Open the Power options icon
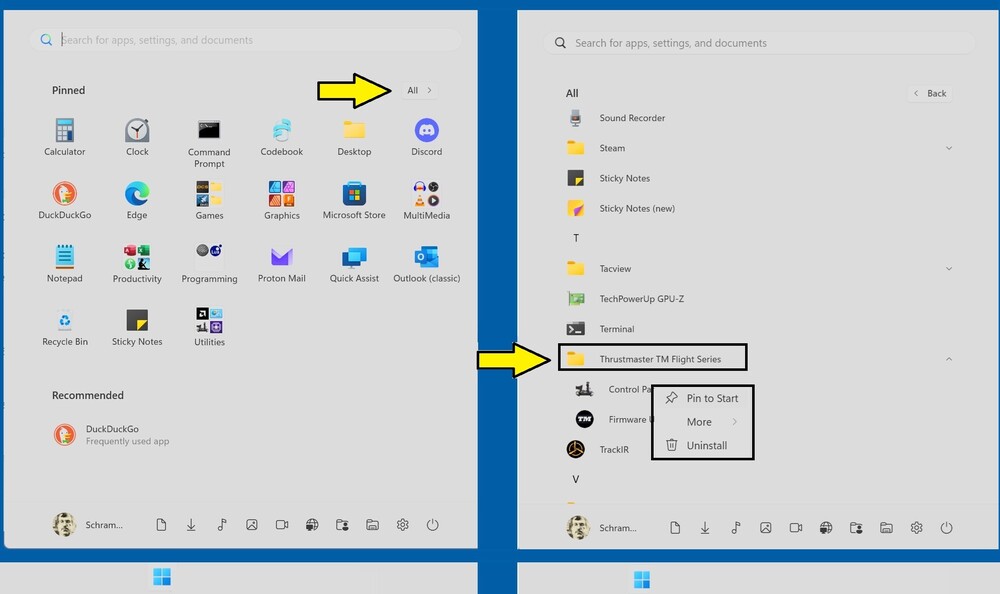The height and width of the screenshot is (594, 1000). coord(431,524)
